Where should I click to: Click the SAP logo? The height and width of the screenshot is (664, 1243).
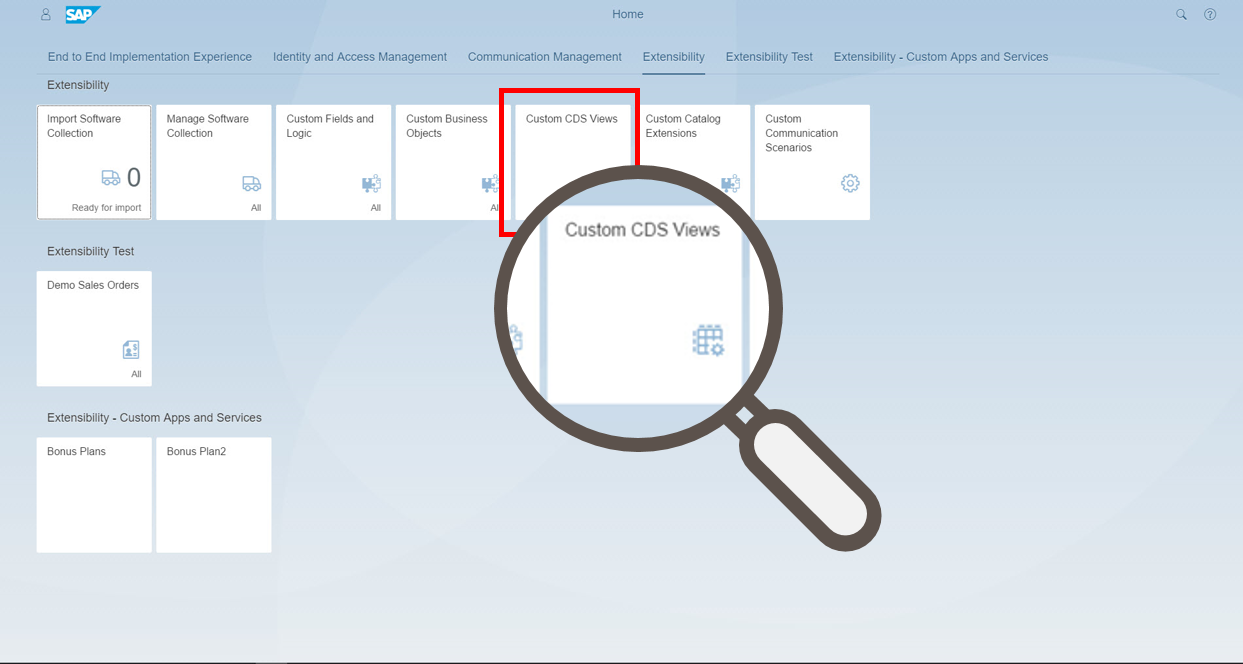click(x=83, y=15)
